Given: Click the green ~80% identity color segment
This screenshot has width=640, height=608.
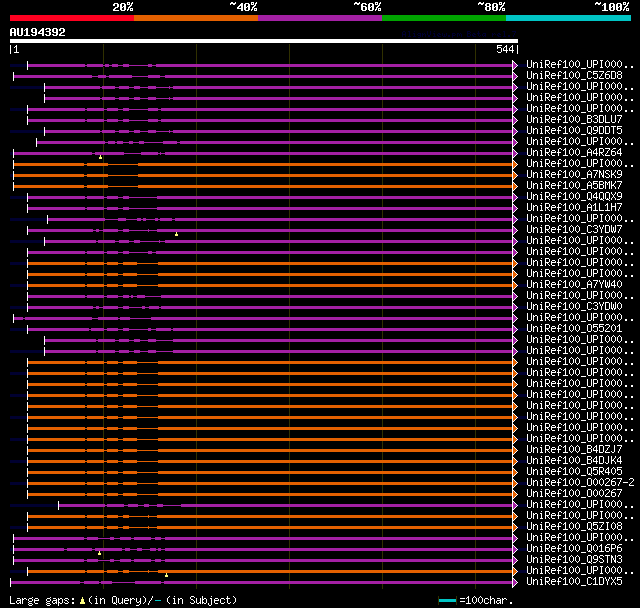Looking at the screenshot, I should tap(444, 18).
